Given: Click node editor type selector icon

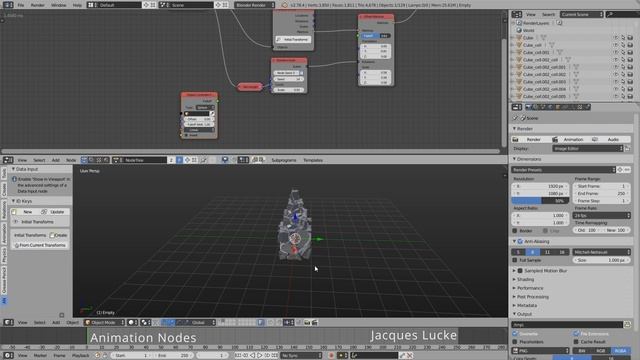Looking at the screenshot, I should [x=8, y=160].
